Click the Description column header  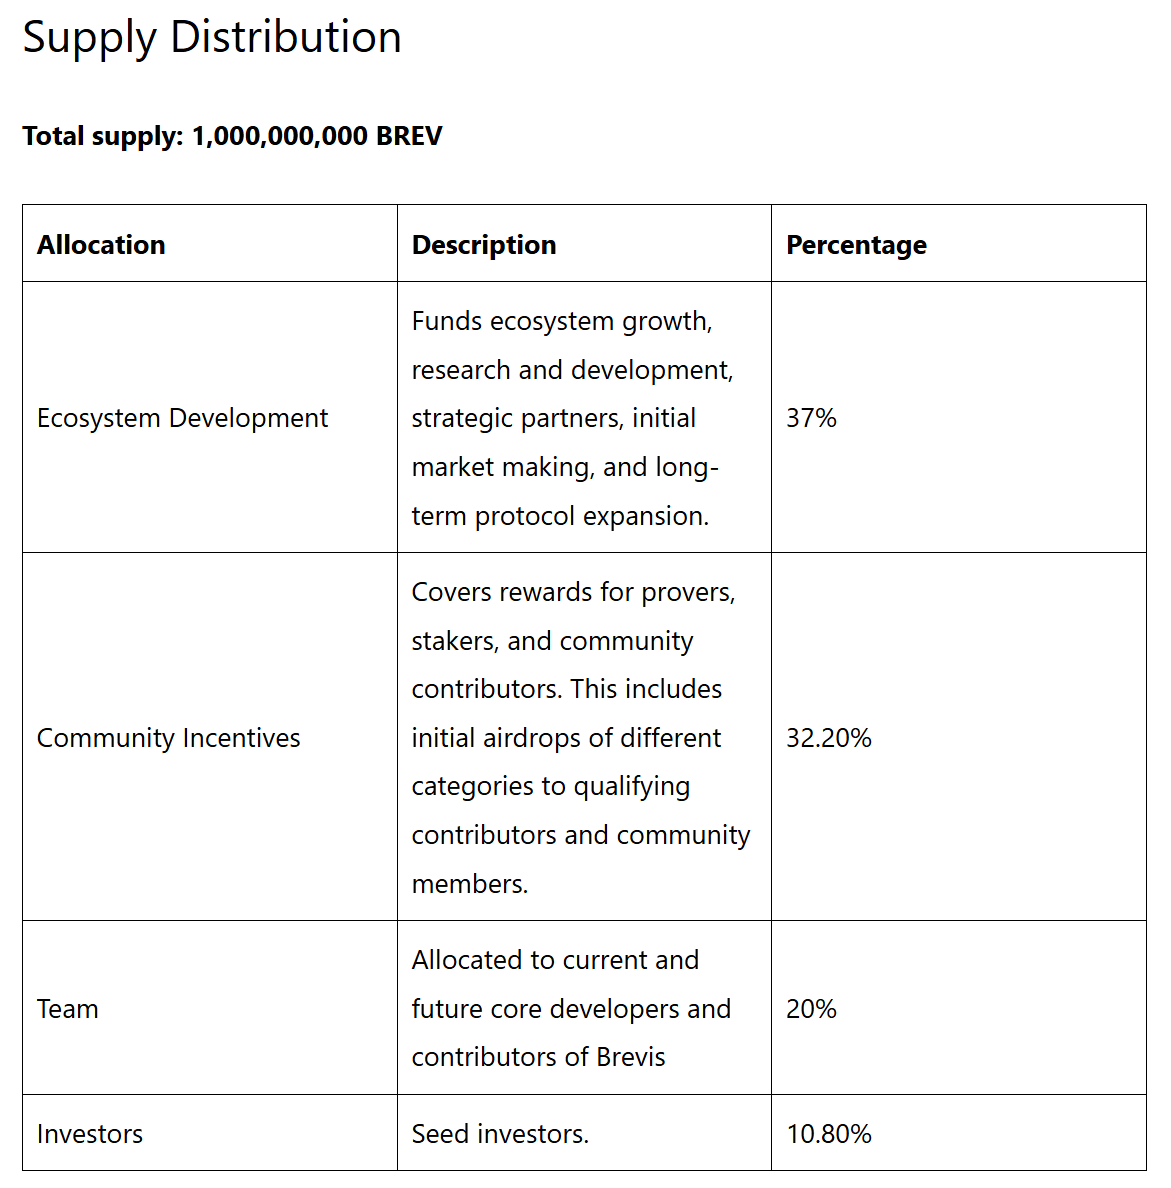[484, 245]
